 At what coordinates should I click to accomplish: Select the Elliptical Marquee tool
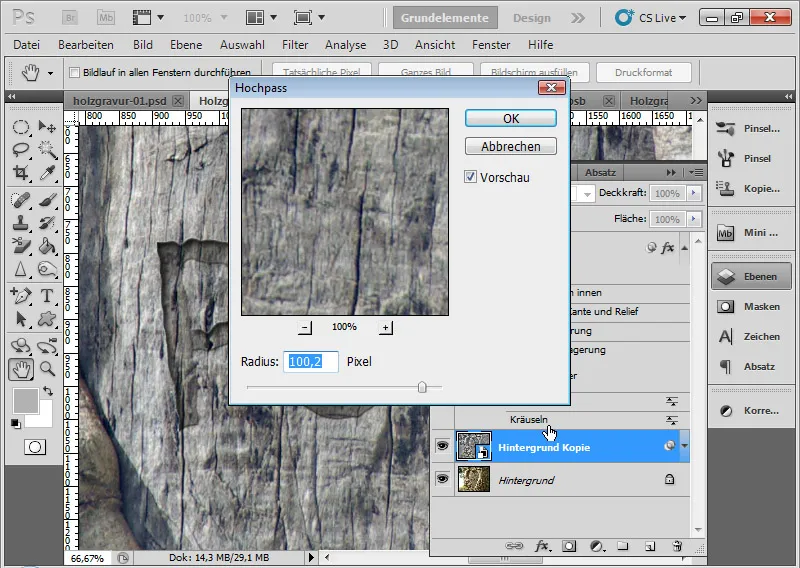20,127
